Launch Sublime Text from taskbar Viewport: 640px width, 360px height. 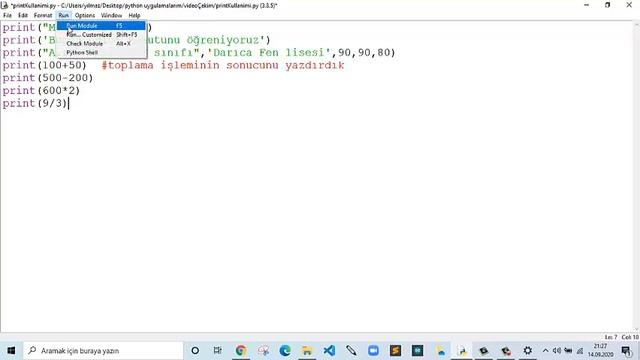[395, 351]
